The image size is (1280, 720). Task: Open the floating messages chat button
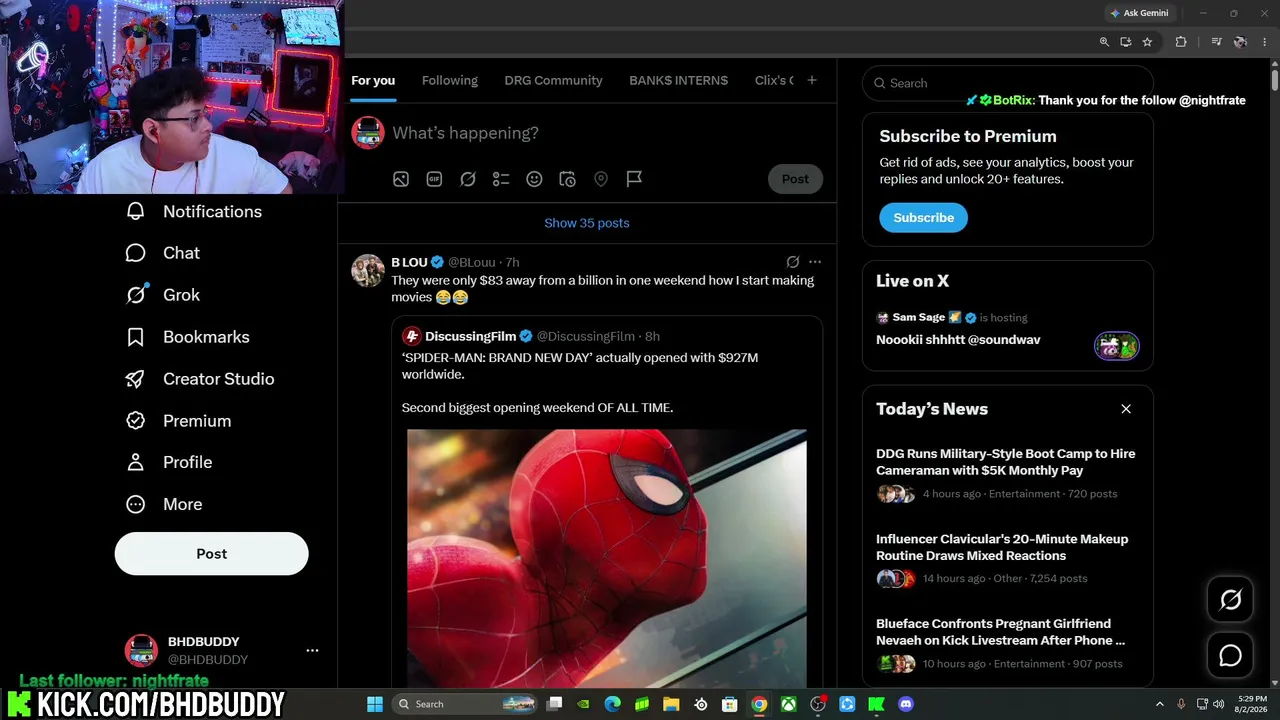click(1230, 655)
